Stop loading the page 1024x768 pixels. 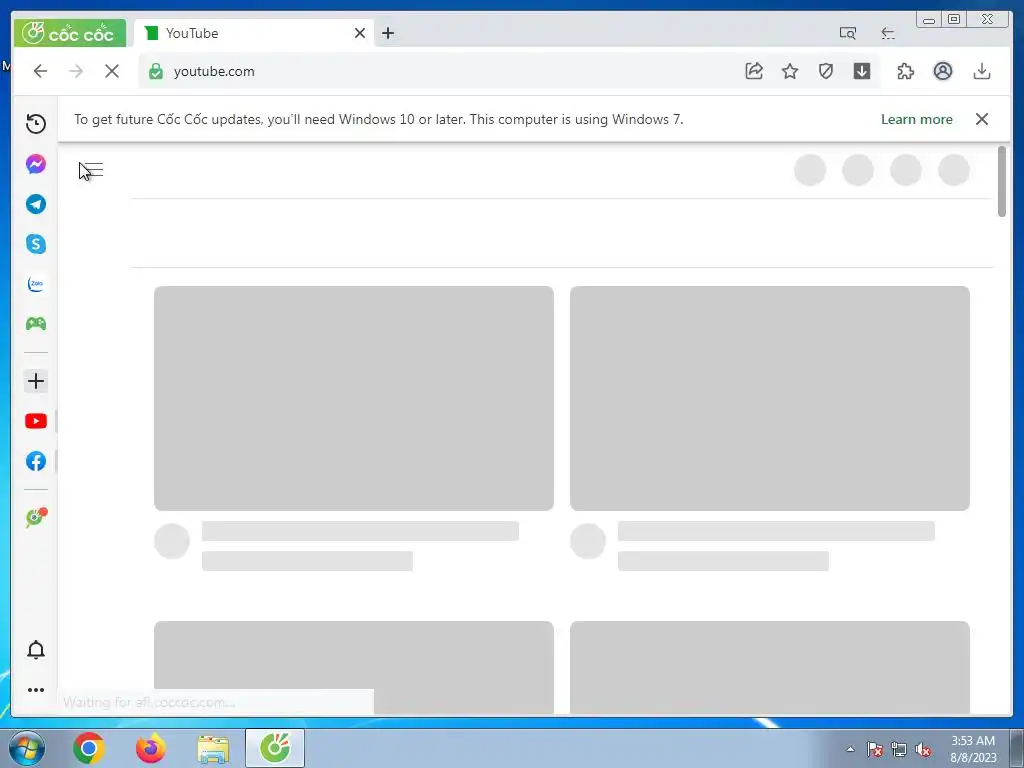112,71
